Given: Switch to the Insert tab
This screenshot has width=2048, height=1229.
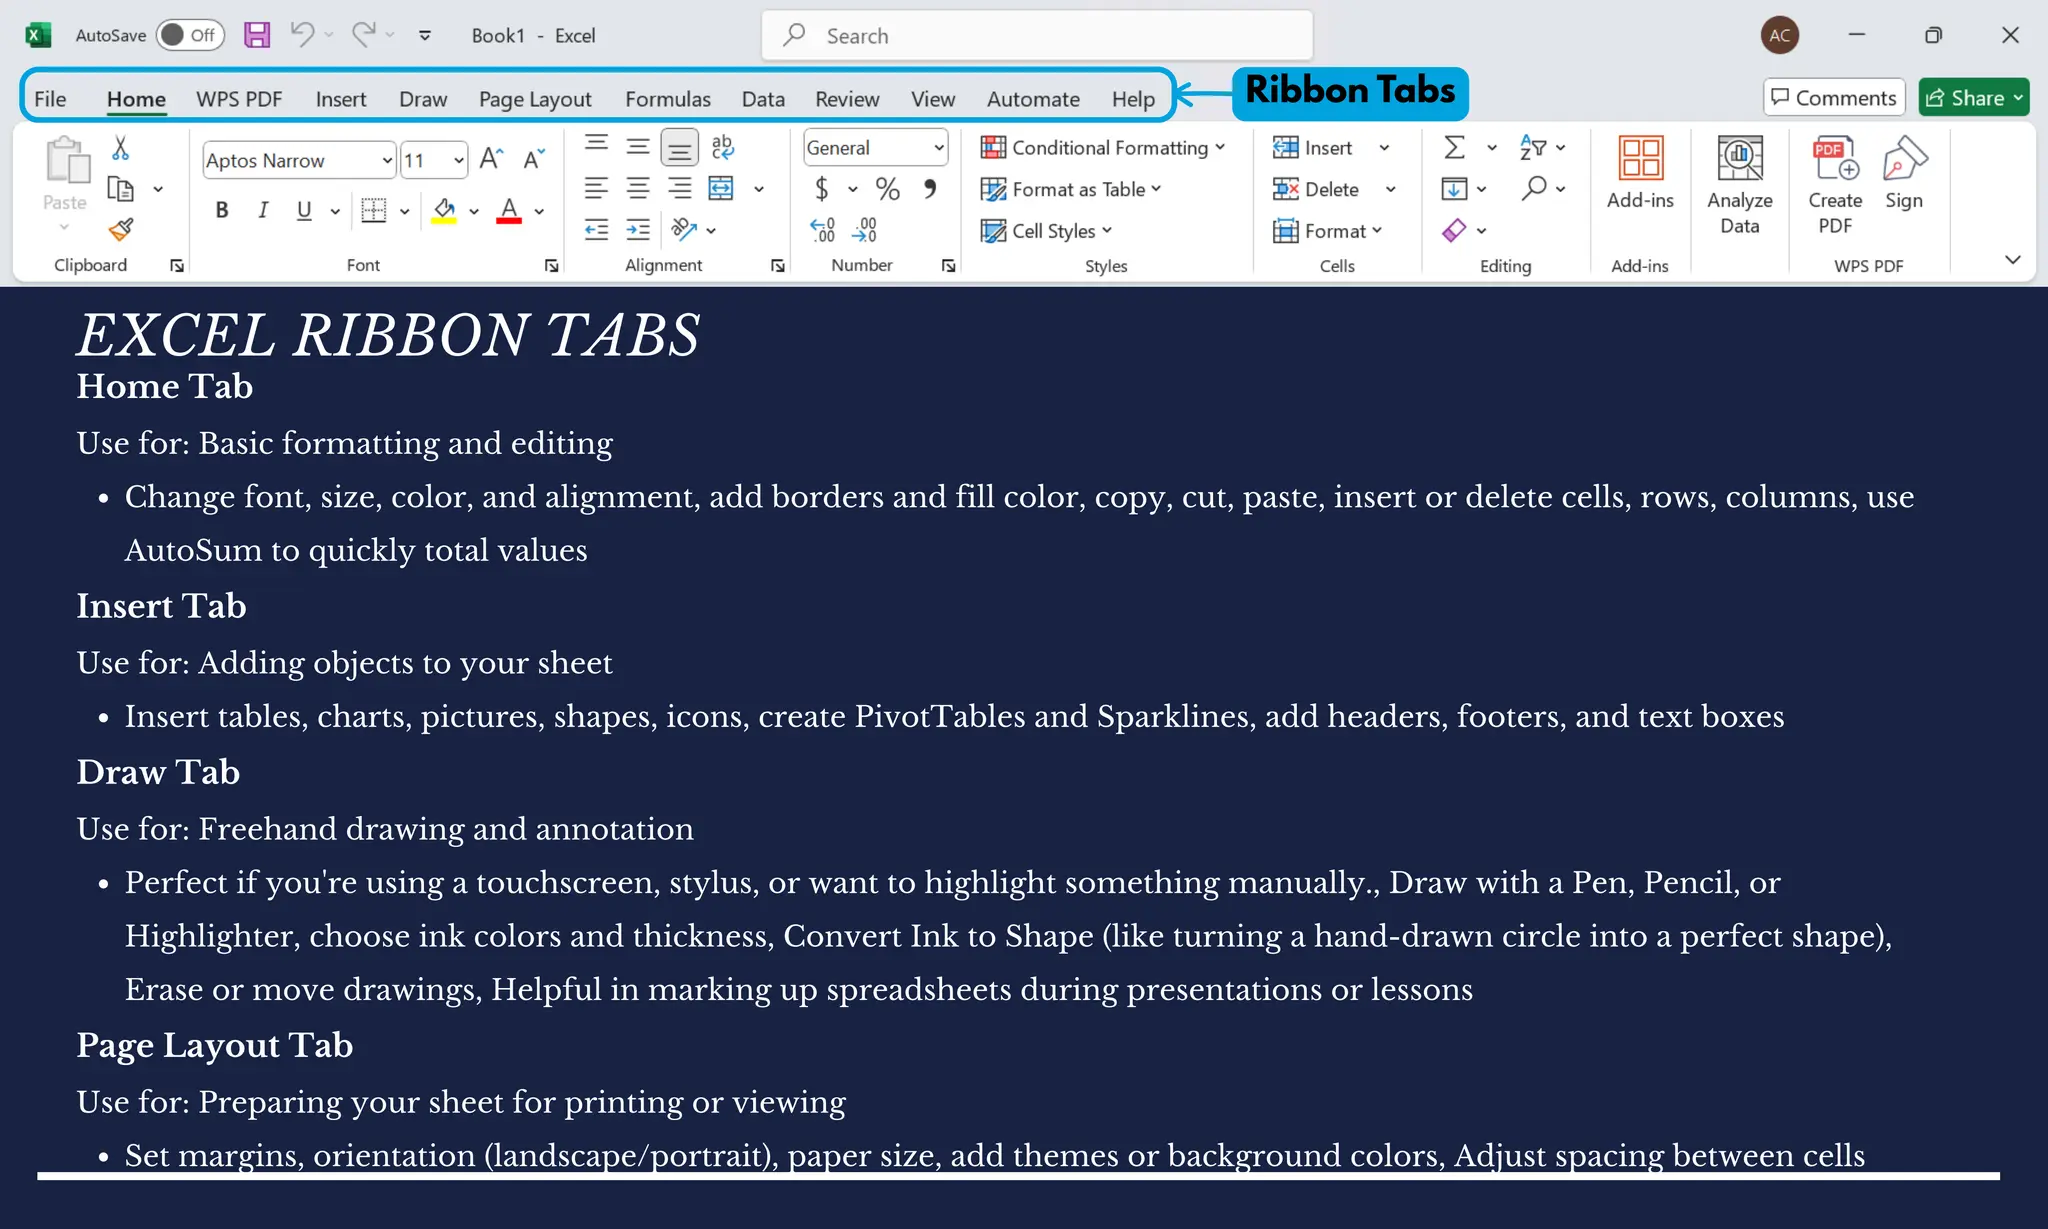Looking at the screenshot, I should pyautogui.click(x=341, y=98).
